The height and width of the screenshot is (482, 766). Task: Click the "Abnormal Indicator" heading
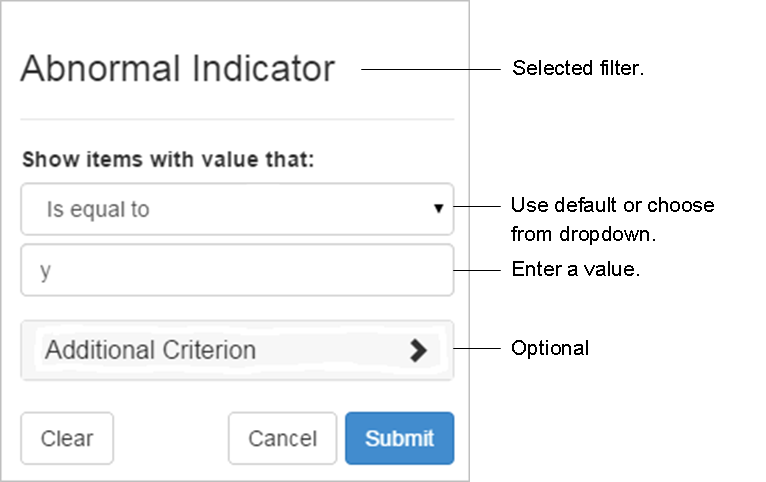pos(177,69)
